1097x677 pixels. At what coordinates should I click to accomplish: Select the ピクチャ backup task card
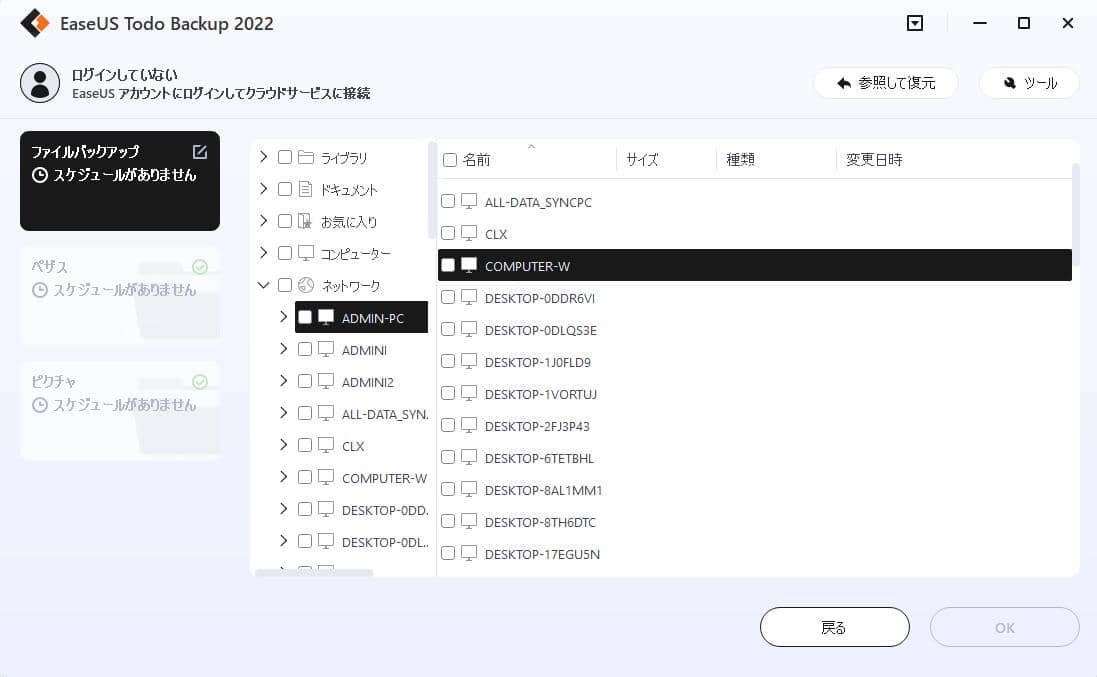120,410
